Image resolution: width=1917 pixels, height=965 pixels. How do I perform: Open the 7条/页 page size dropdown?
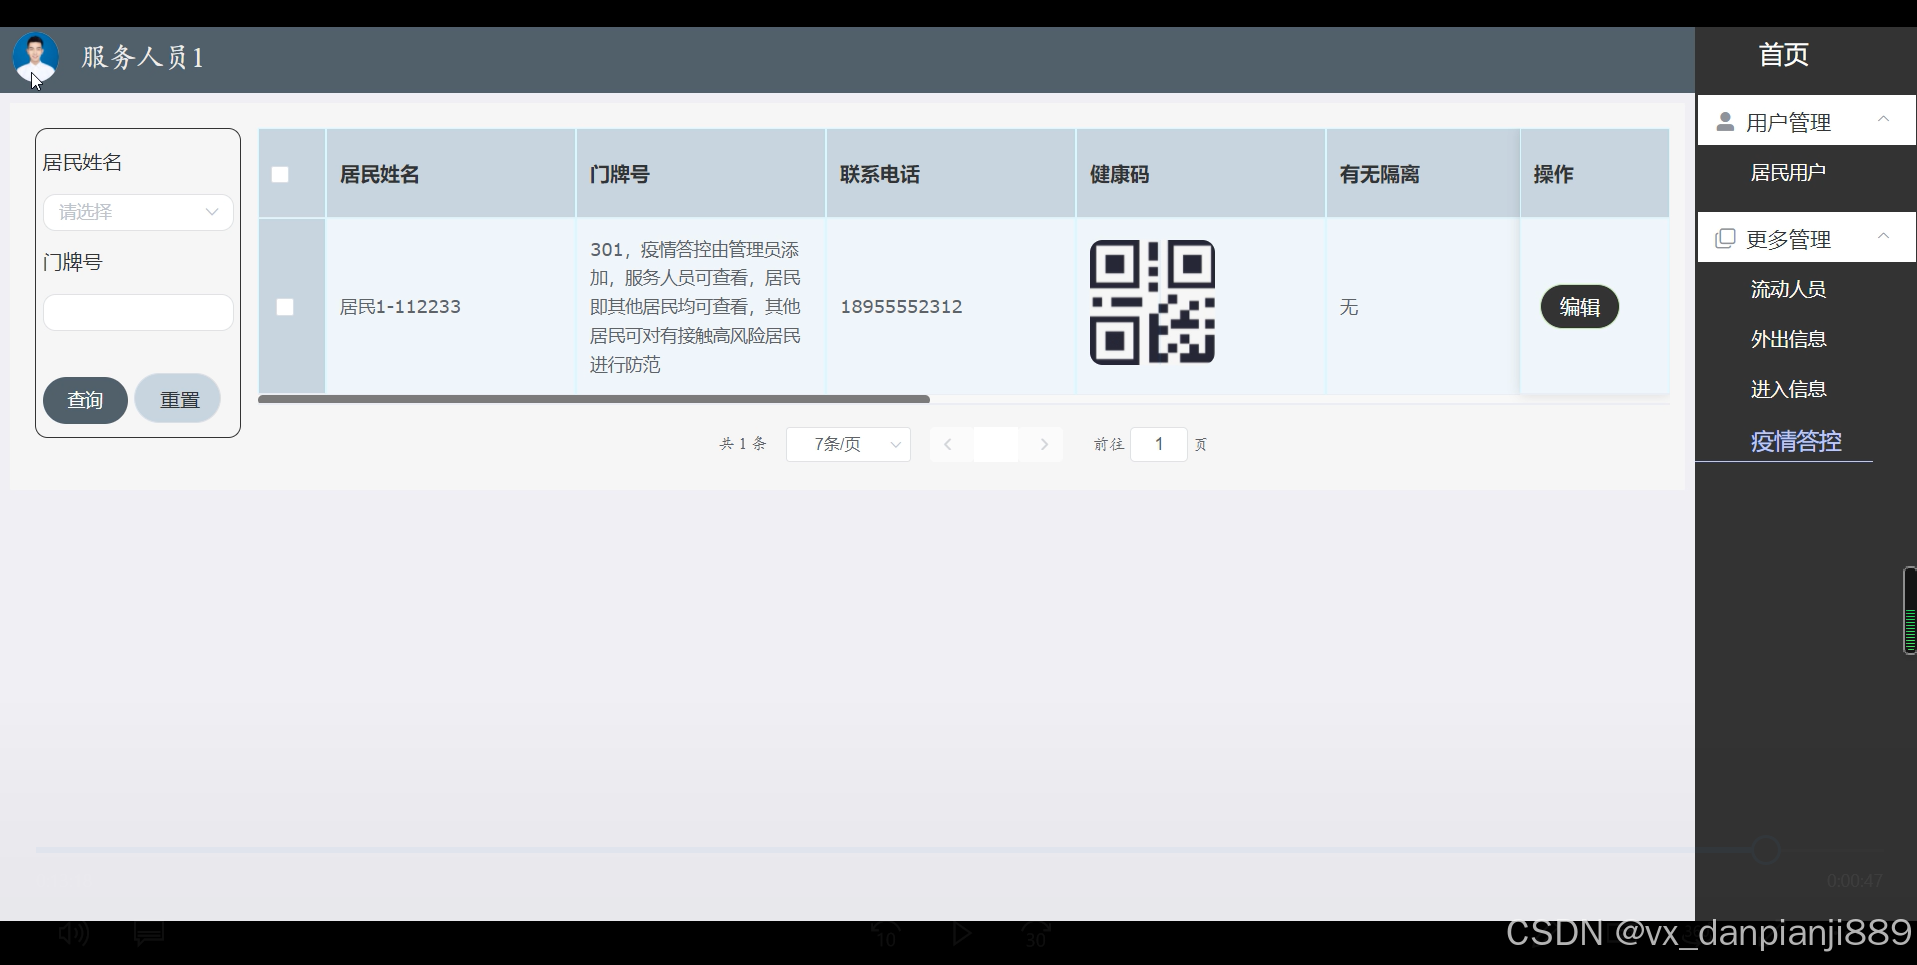[848, 444]
